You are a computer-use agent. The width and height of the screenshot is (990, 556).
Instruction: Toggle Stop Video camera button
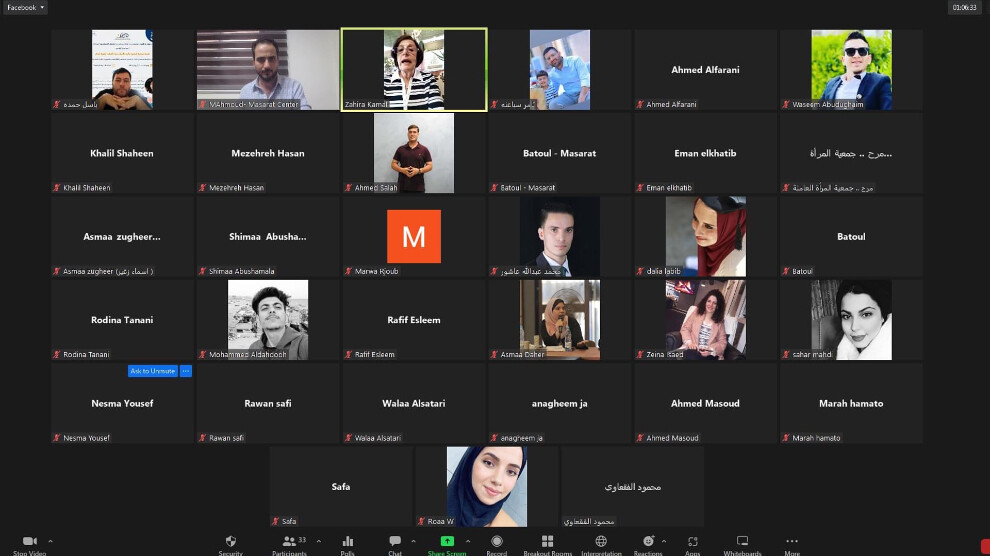click(x=29, y=542)
